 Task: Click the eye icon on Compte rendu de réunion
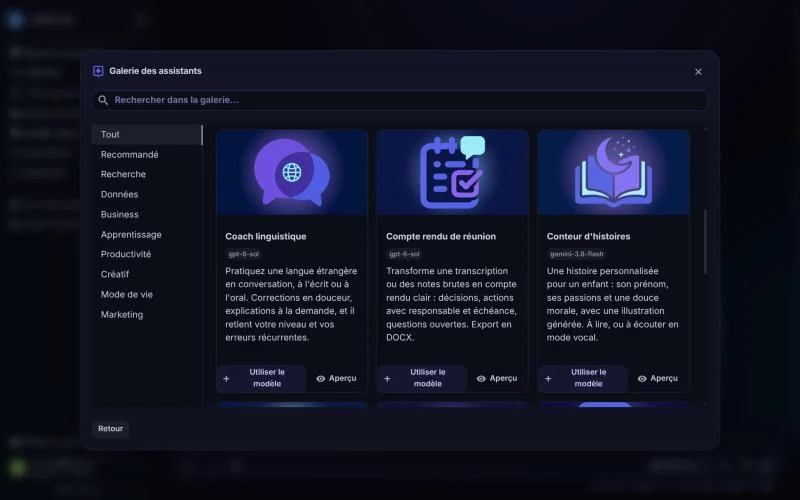(481, 379)
